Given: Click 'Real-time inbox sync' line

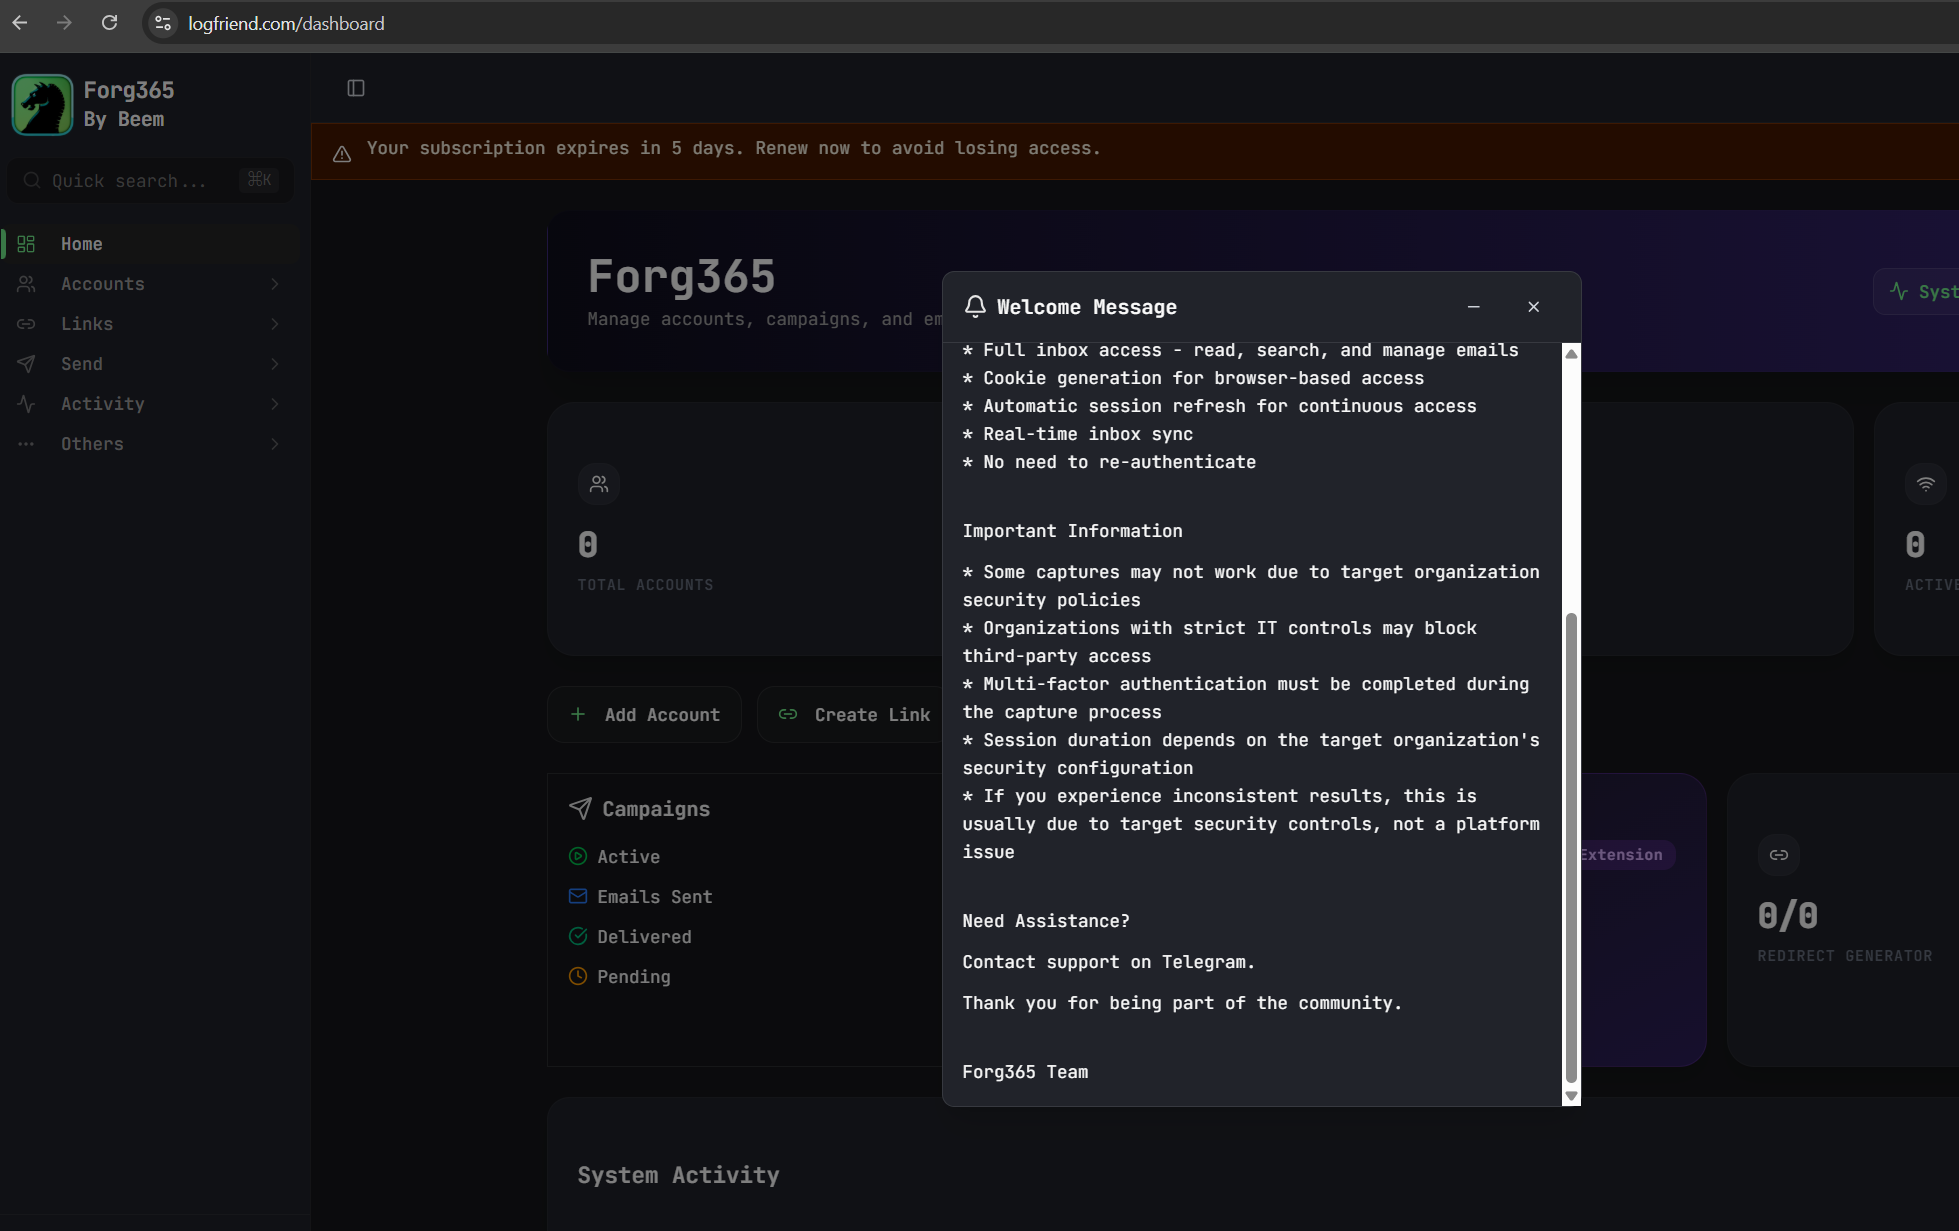Looking at the screenshot, I should (1078, 434).
